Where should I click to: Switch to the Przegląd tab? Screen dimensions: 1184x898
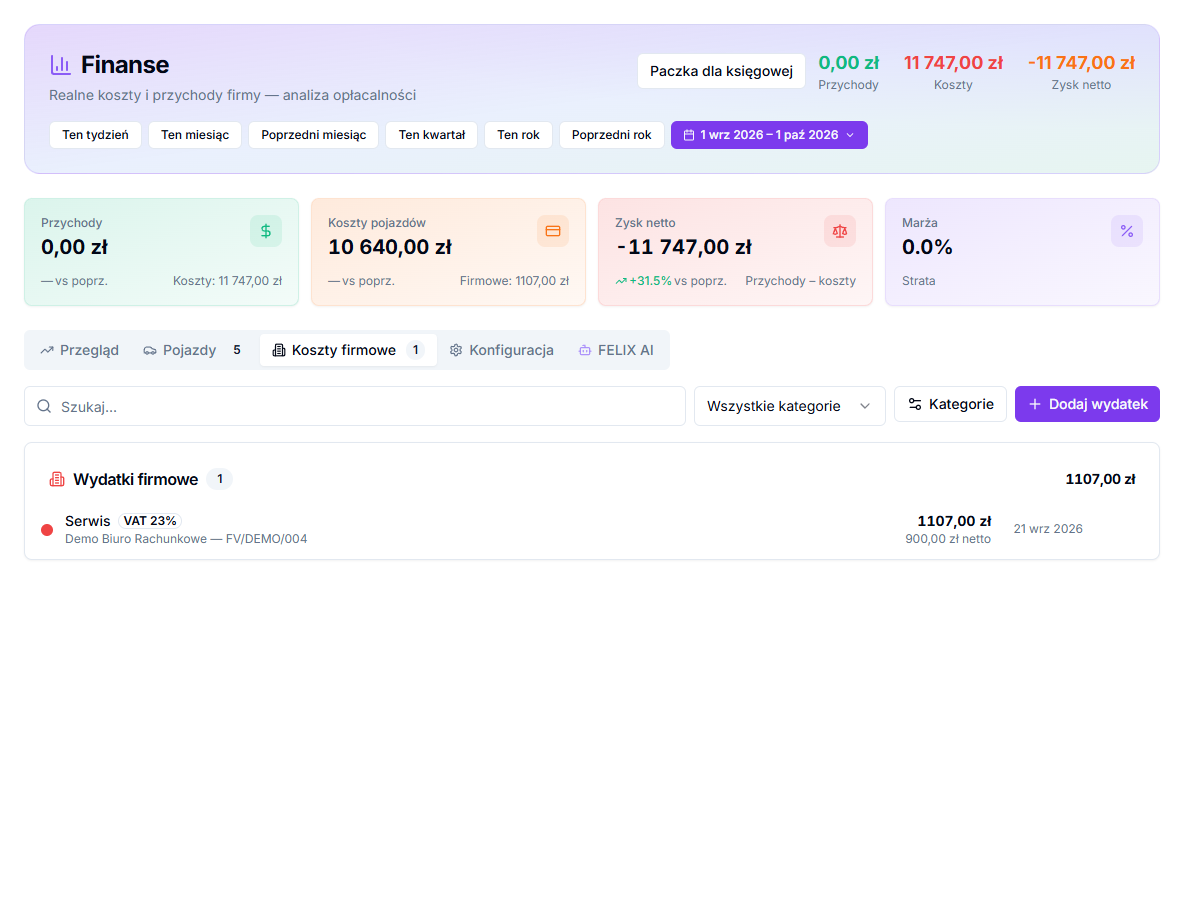coord(79,350)
